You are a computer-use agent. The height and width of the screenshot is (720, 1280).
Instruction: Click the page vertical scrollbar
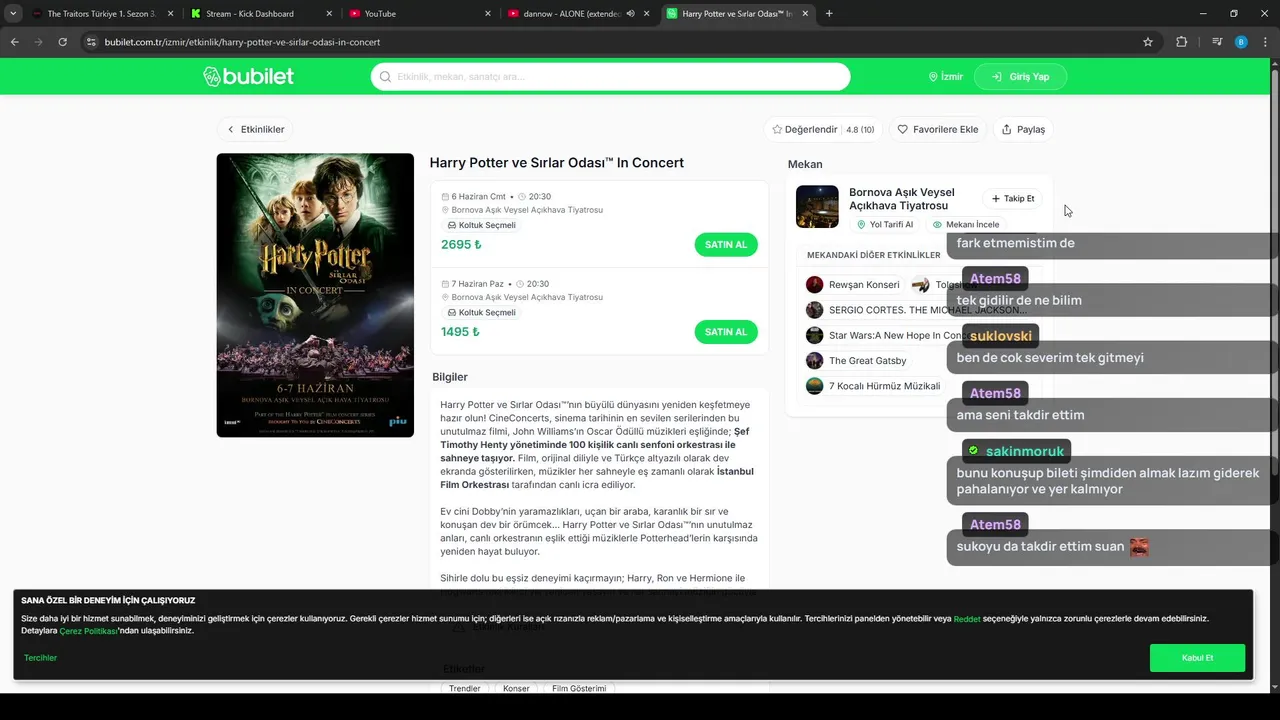(1274, 375)
